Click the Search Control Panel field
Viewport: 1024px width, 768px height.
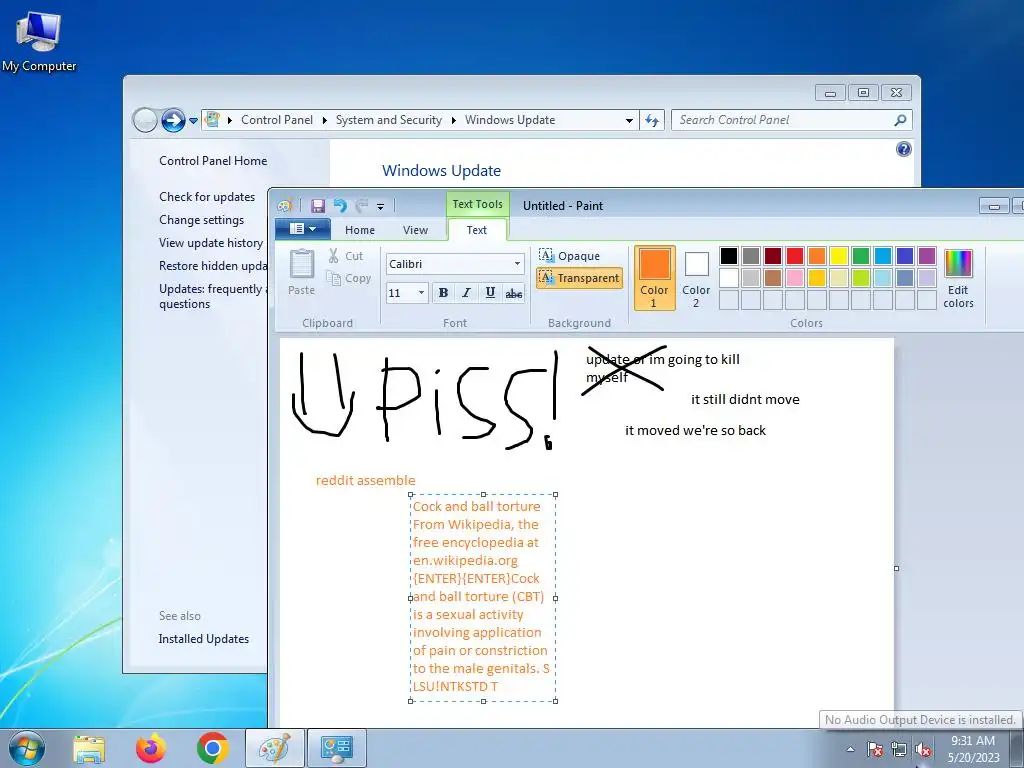791,120
